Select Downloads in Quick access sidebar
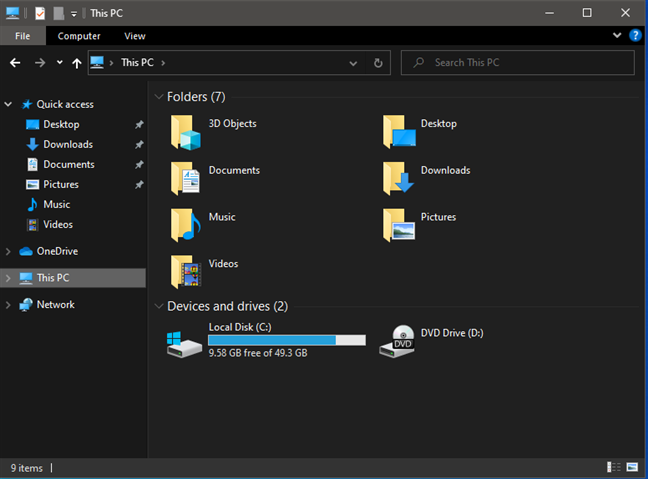Viewport: 648px width, 479px height. [68, 144]
